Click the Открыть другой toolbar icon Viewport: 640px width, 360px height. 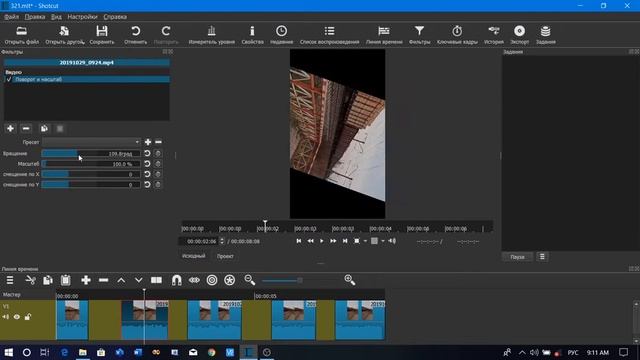(64, 35)
